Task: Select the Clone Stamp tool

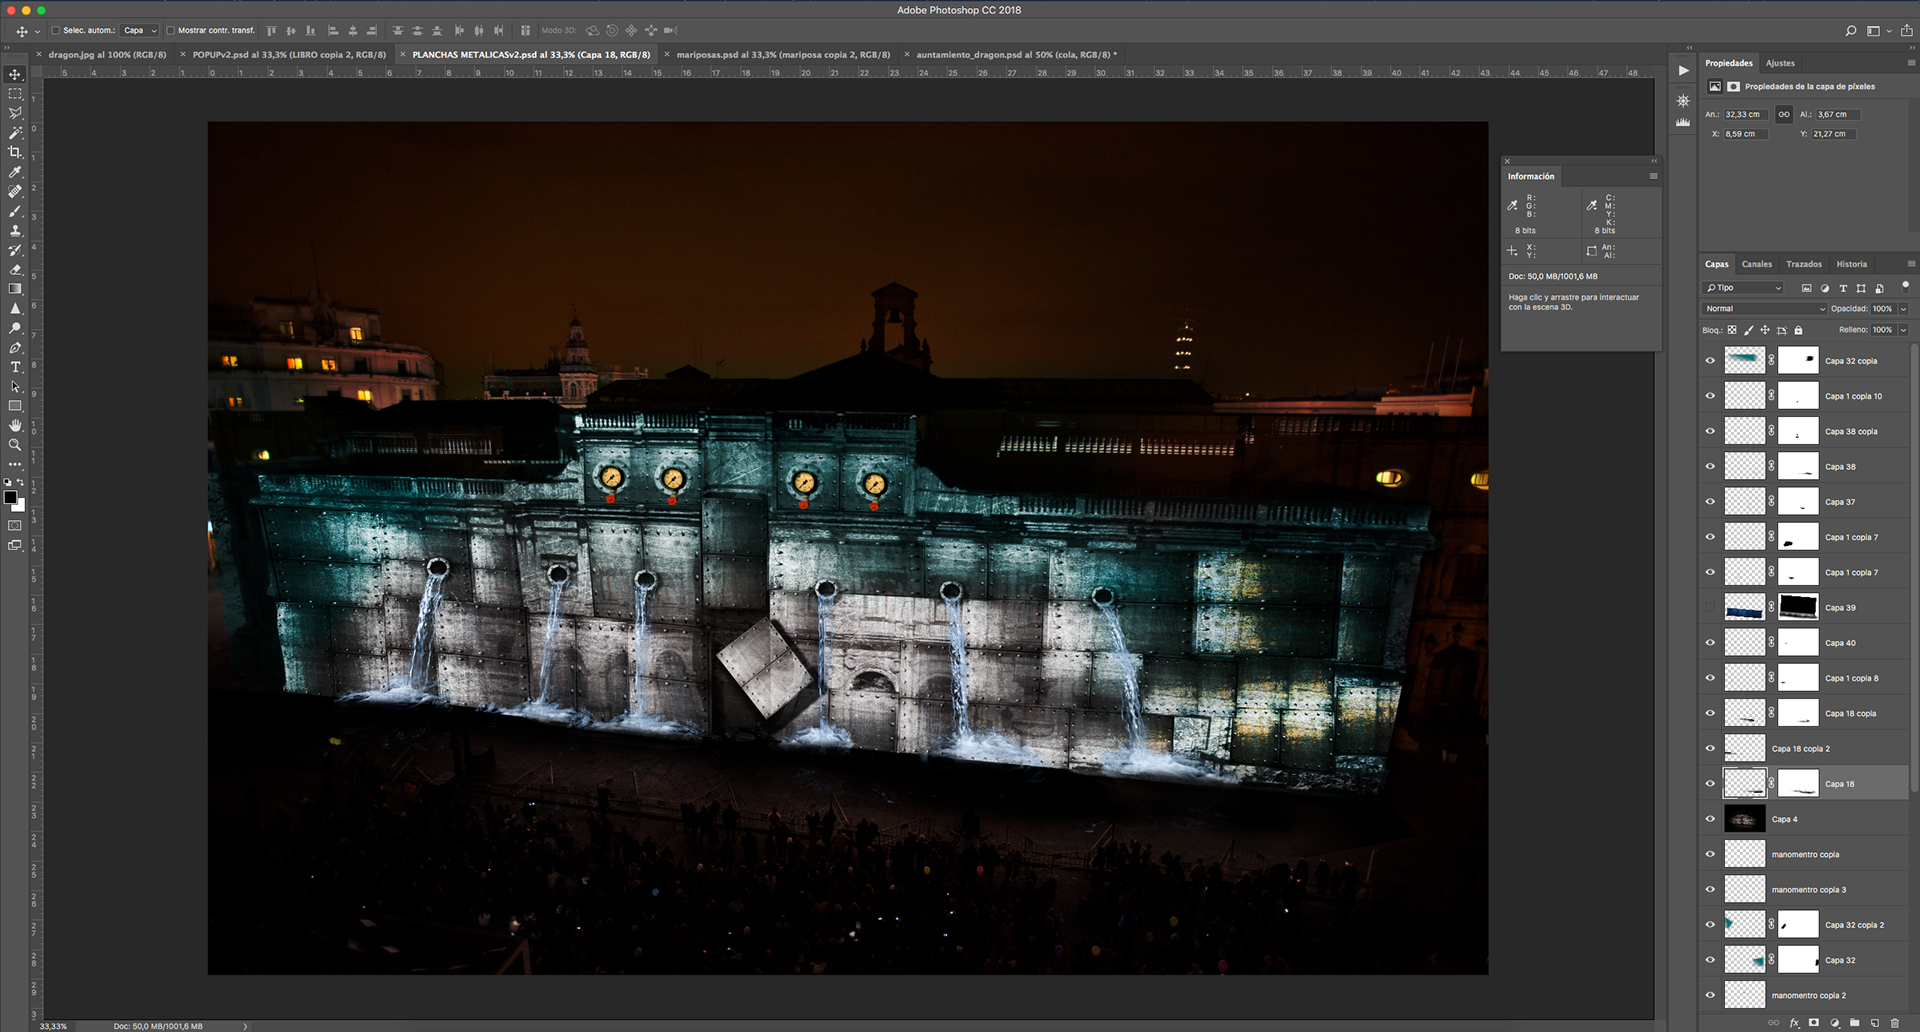Action: pos(15,230)
